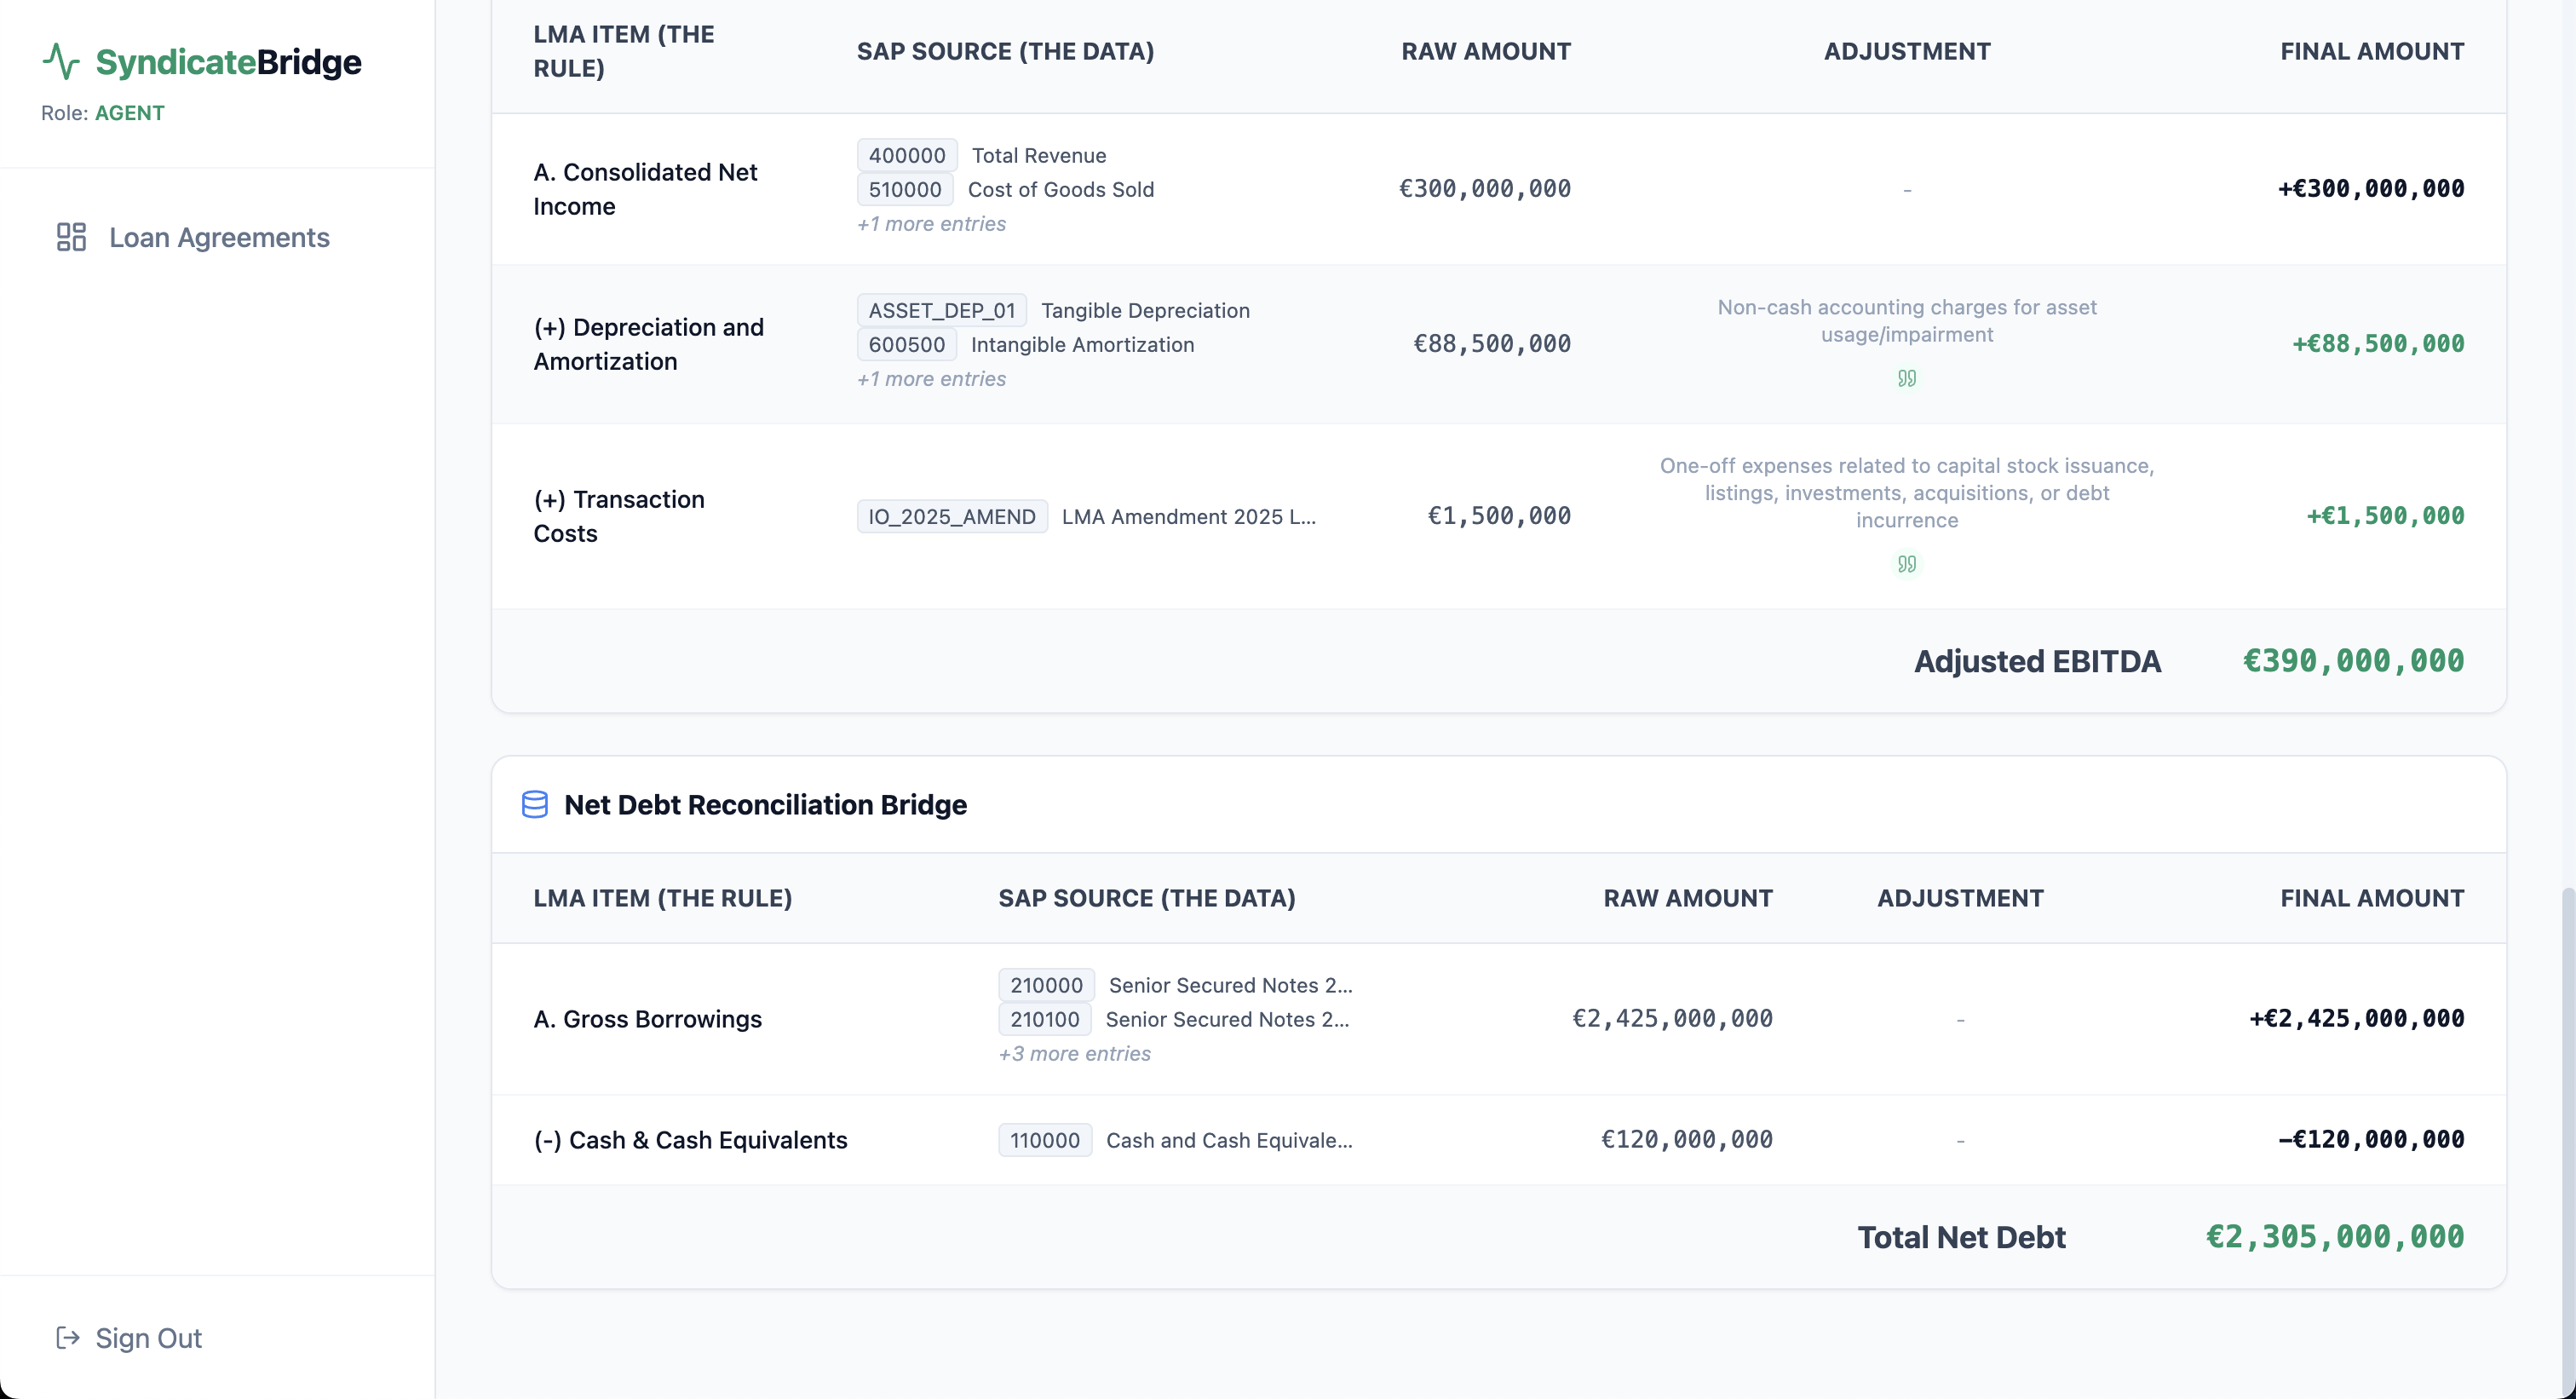
Task: Expand the +3 more entries for Gross Borrowings
Action: [1074, 1053]
